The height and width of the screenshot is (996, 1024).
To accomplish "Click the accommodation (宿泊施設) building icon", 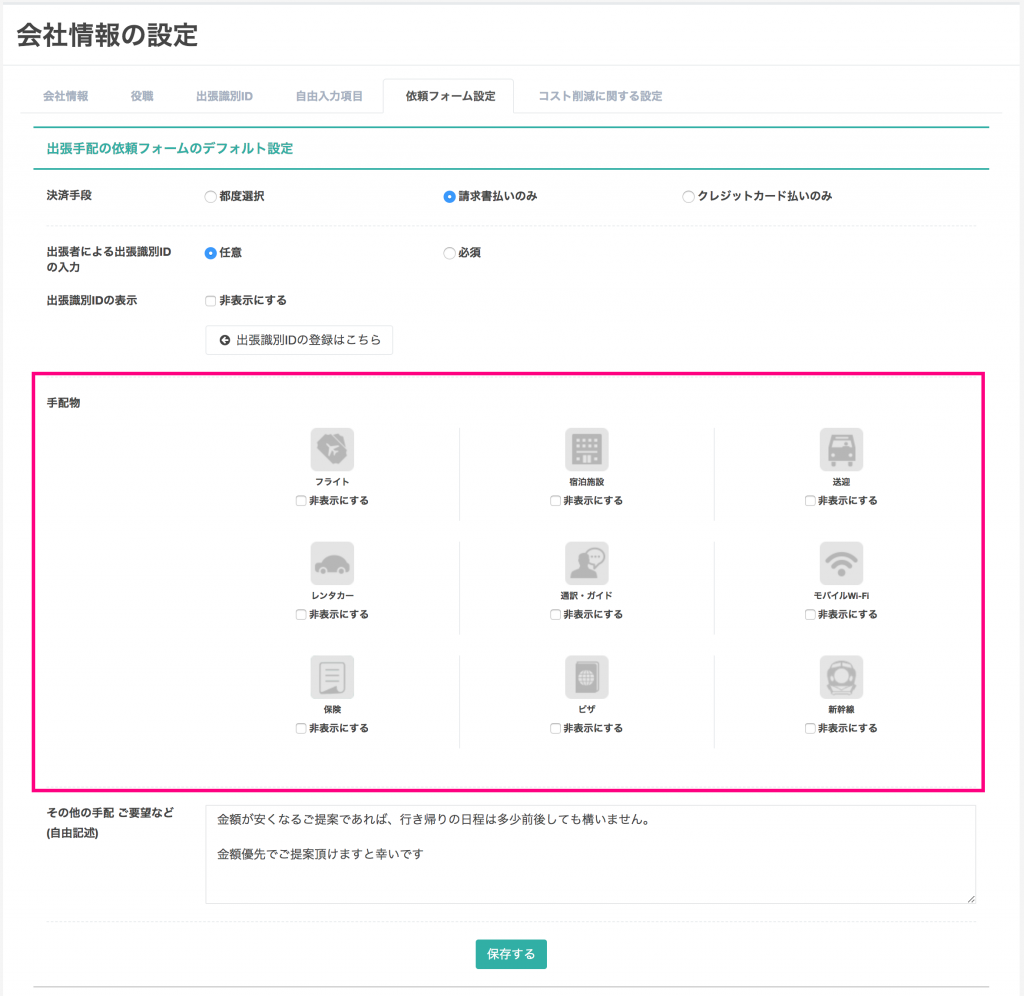I will pyautogui.click(x=586, y=450).
